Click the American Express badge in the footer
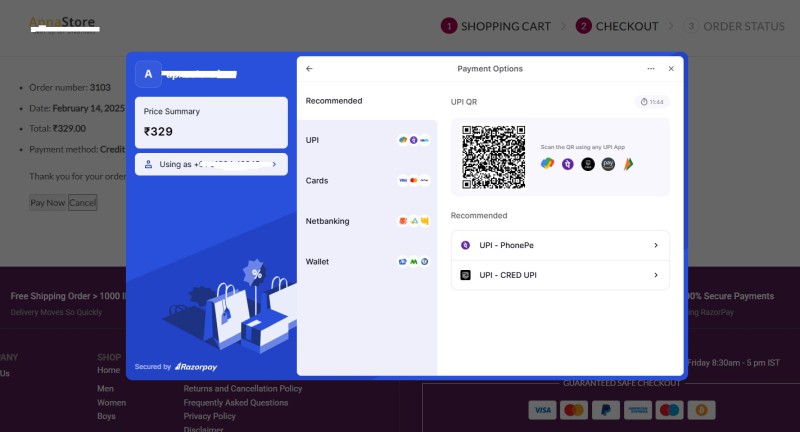This screenshot has height=432, width=800. click(638, 410)
